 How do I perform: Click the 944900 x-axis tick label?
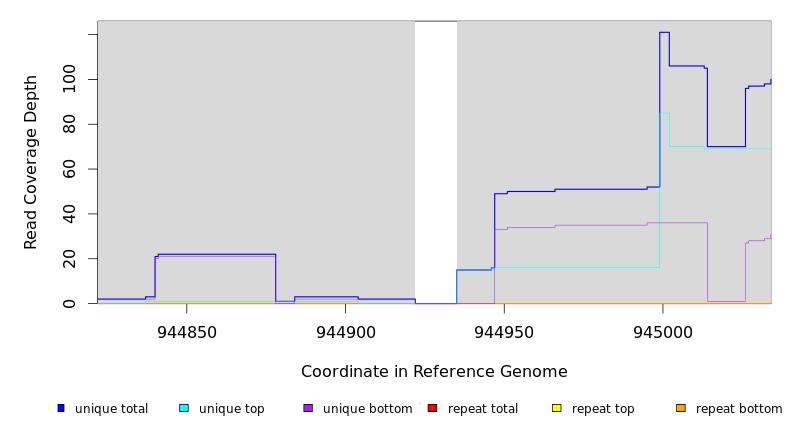tap(345, 332)
